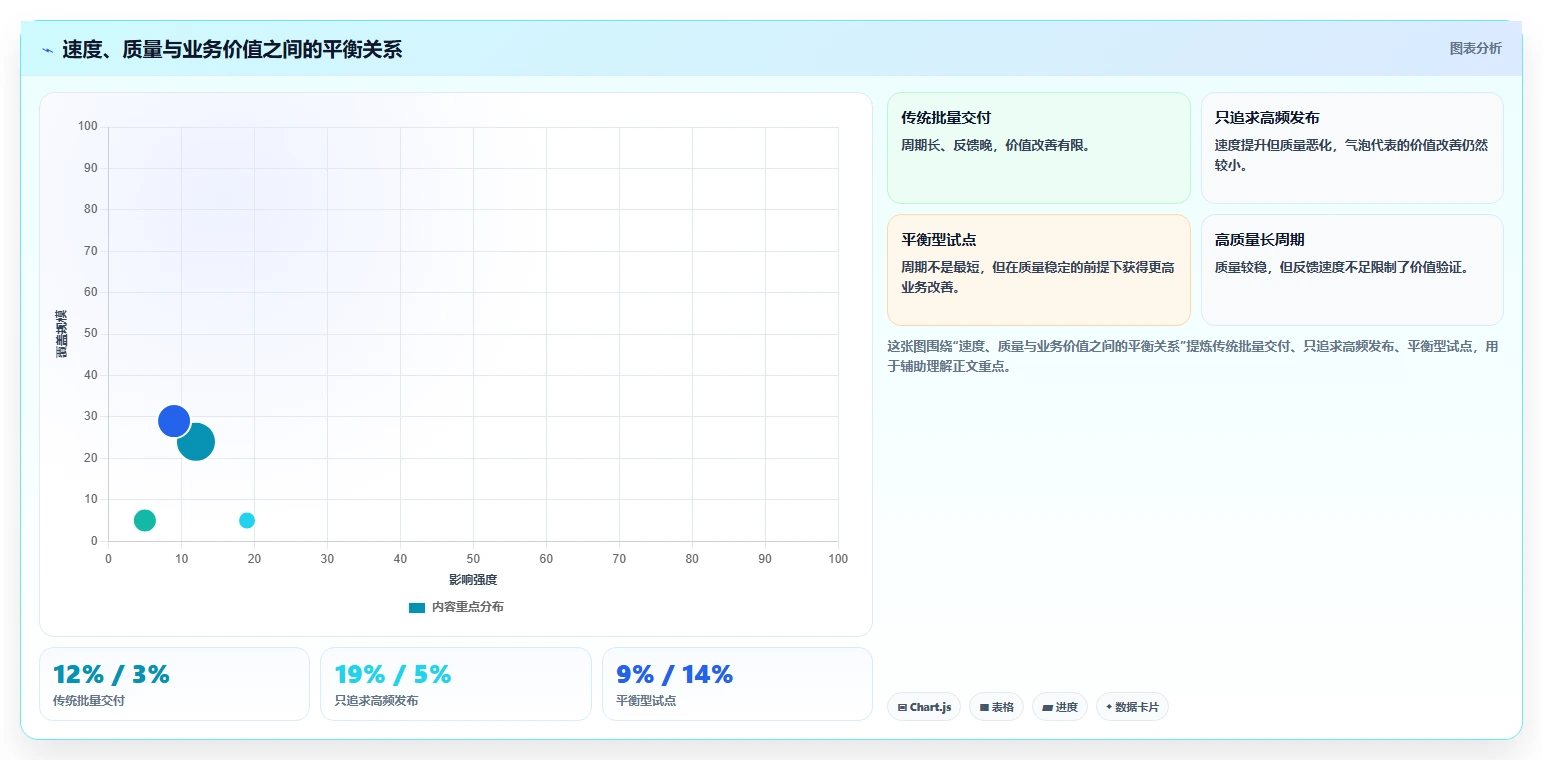Select the green bubble near the origin

145,520
